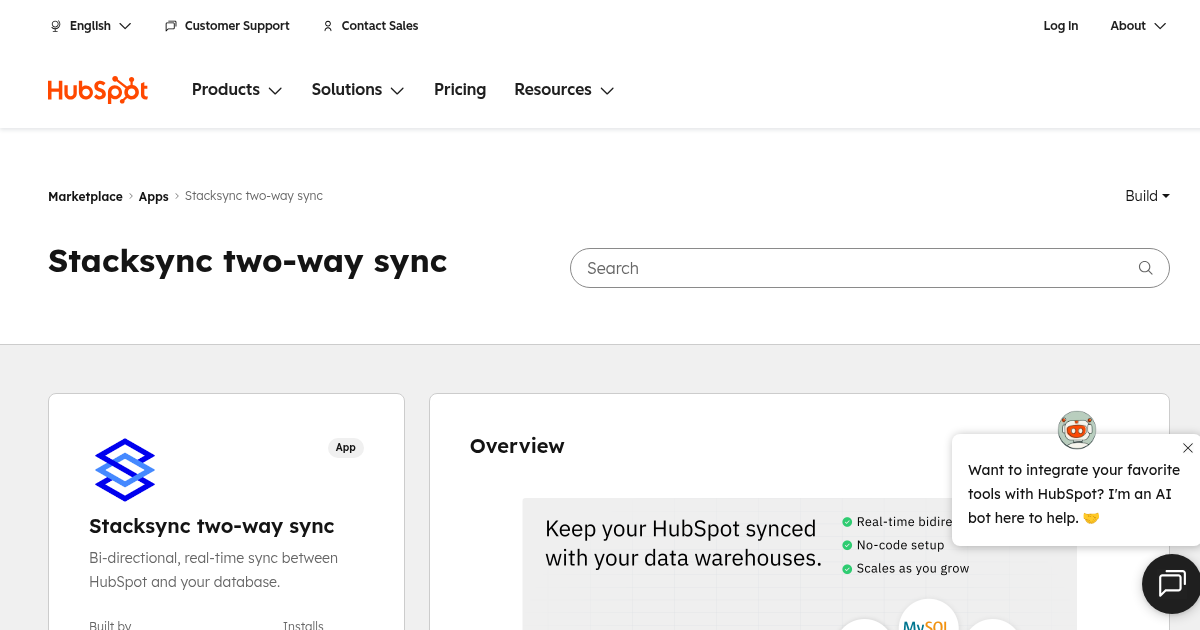The image size is (1200, 630).
Task: Expand the Solutions menu
Action: click(358, 90)
